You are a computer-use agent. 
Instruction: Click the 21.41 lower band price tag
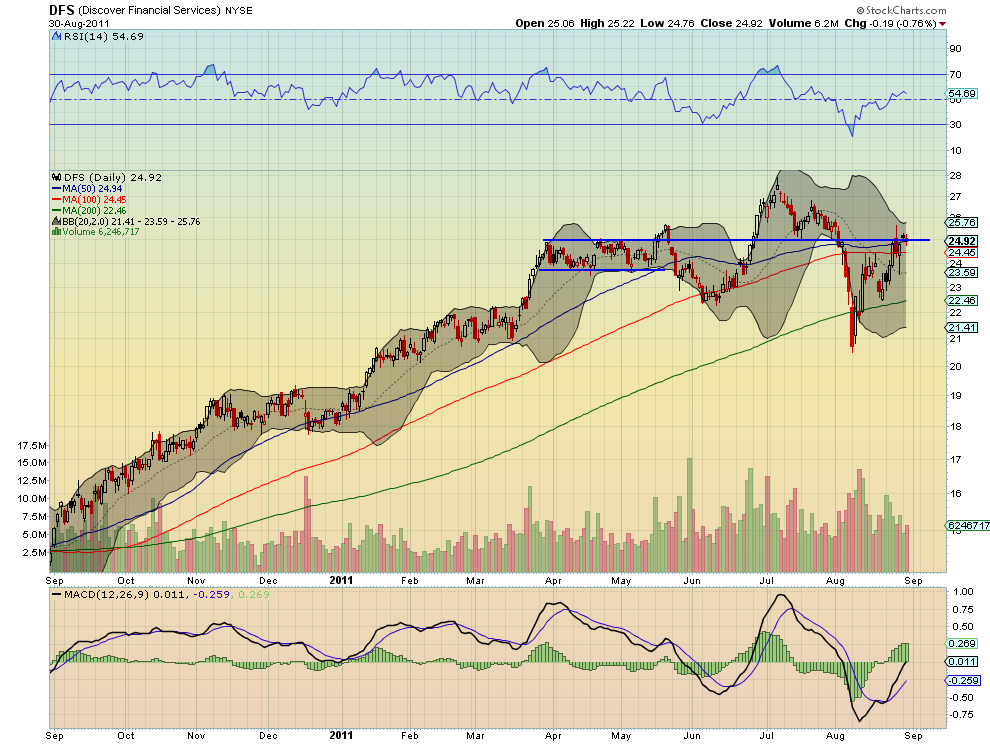coord(962,327)
